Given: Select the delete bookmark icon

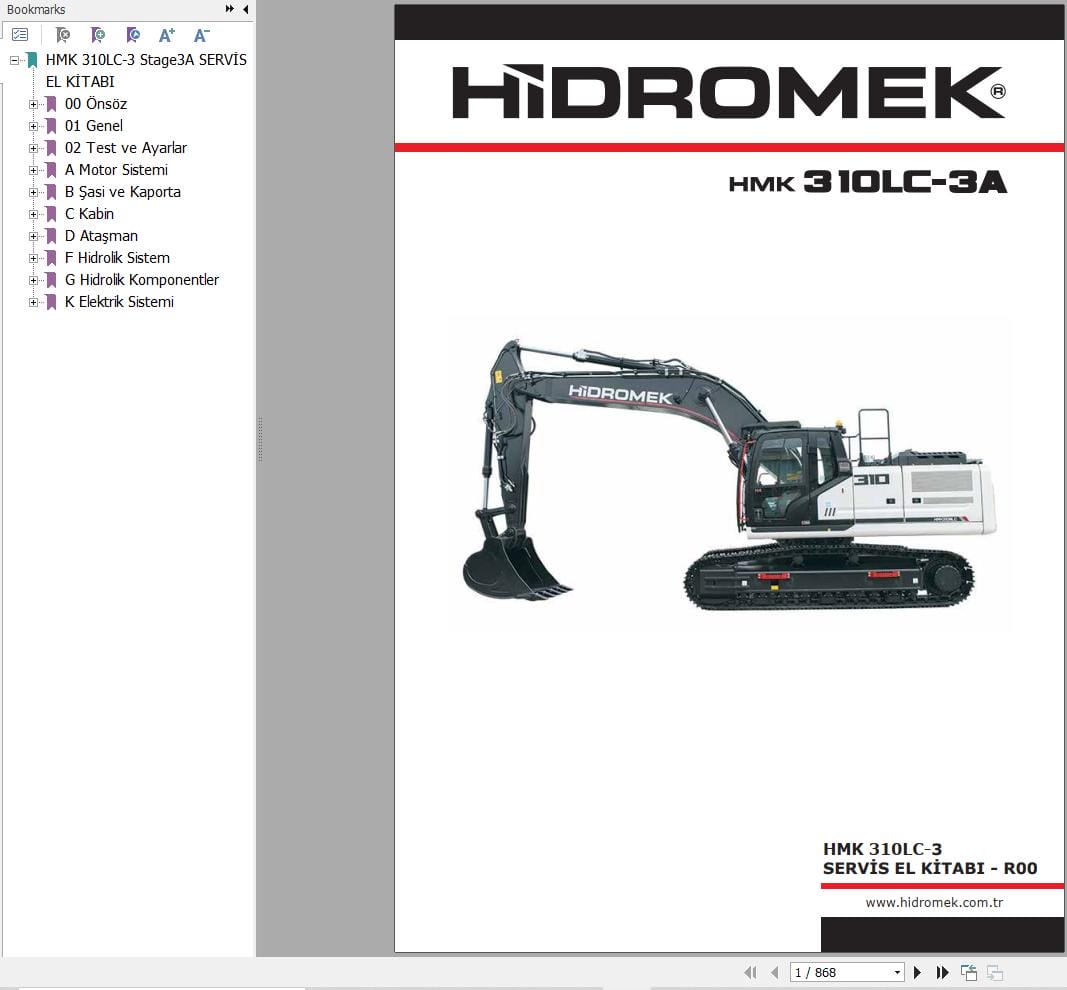Looking at the screenshot, I should [62, 35].
